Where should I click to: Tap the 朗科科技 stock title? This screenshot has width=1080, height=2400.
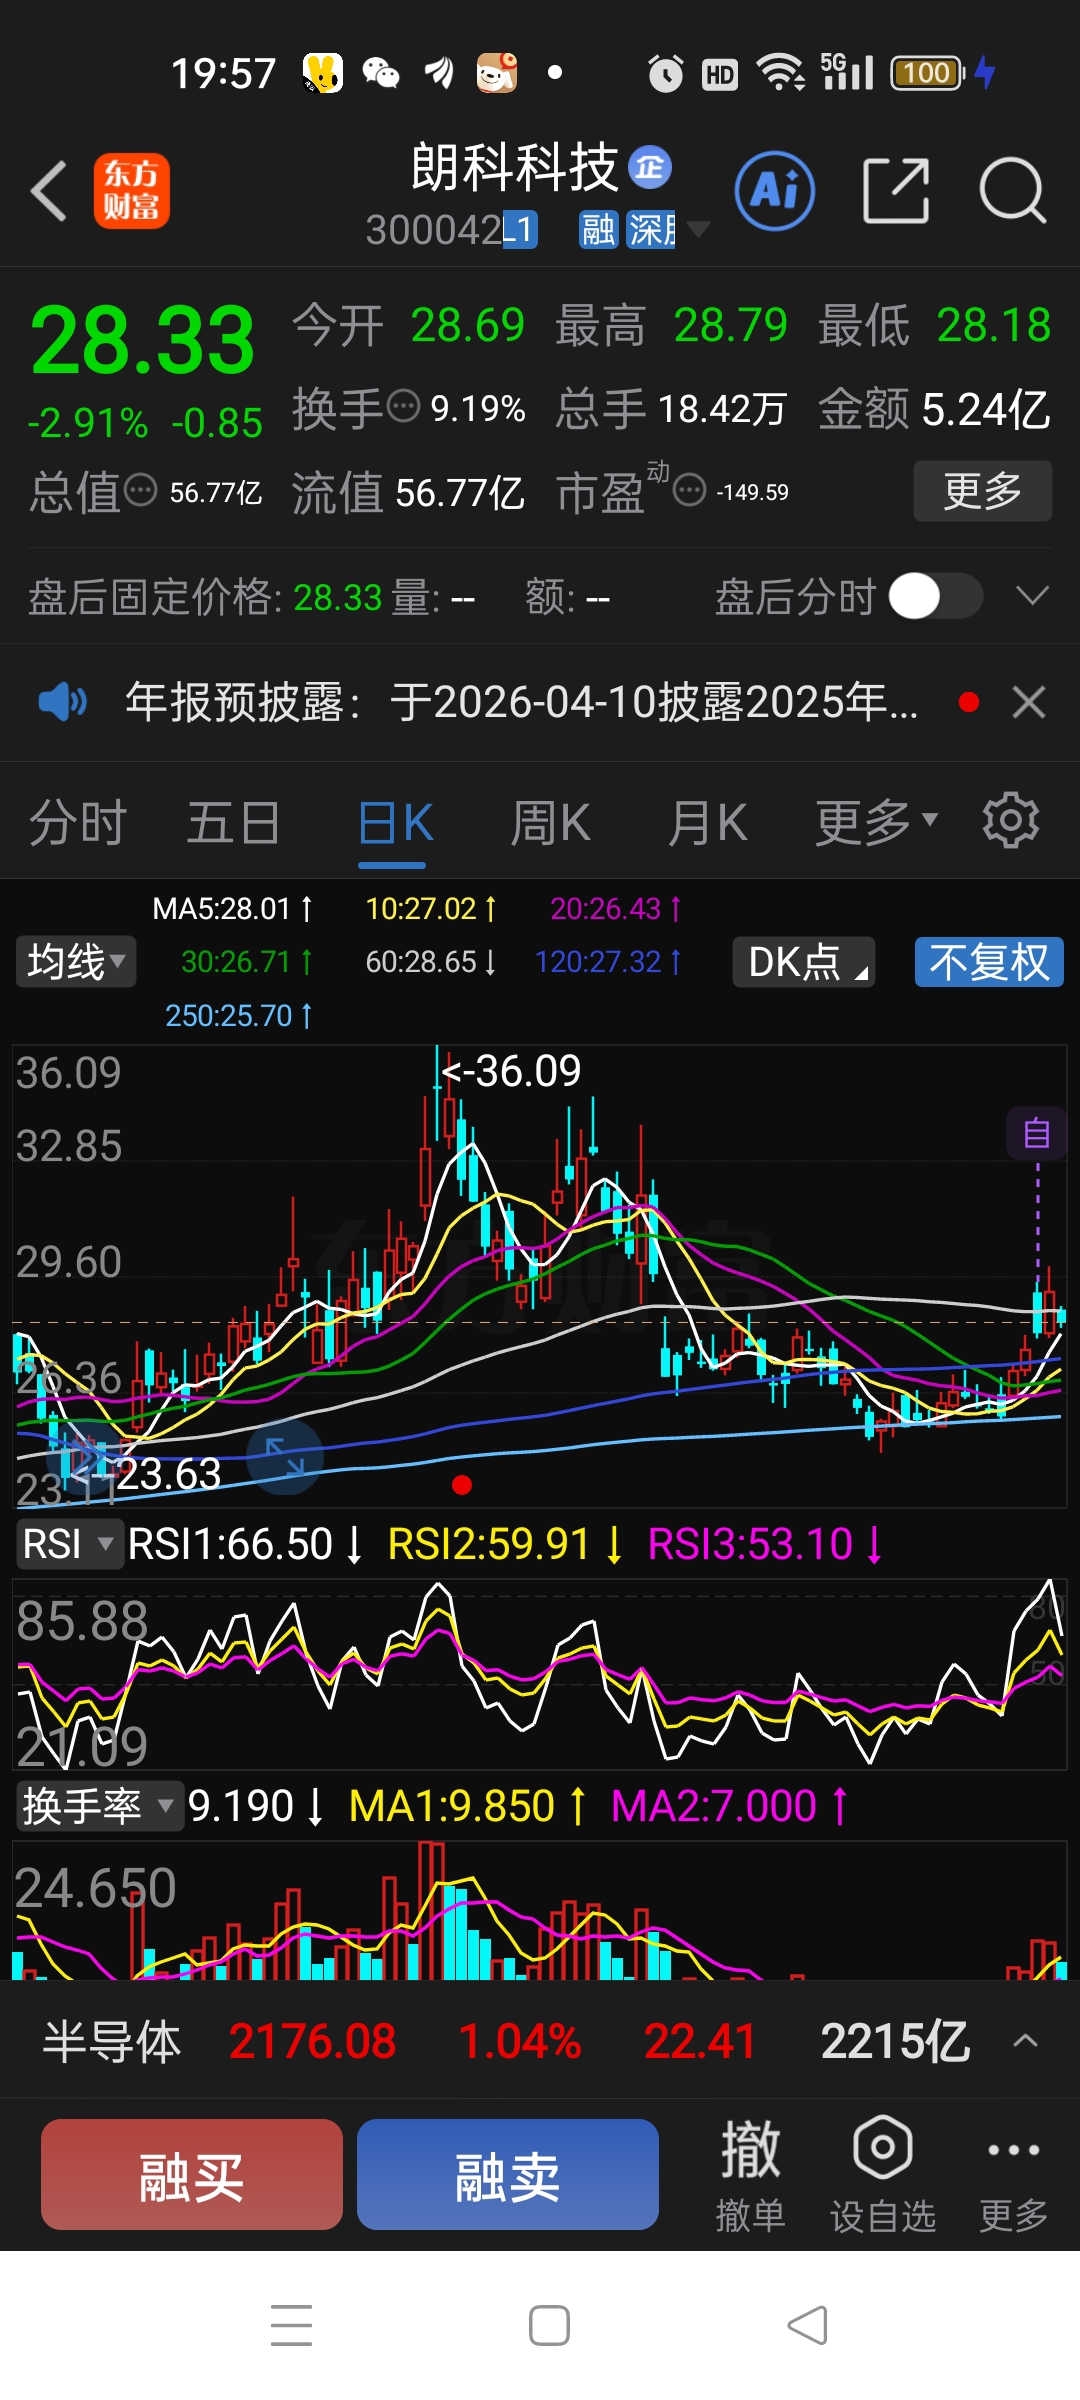point(515,167)
